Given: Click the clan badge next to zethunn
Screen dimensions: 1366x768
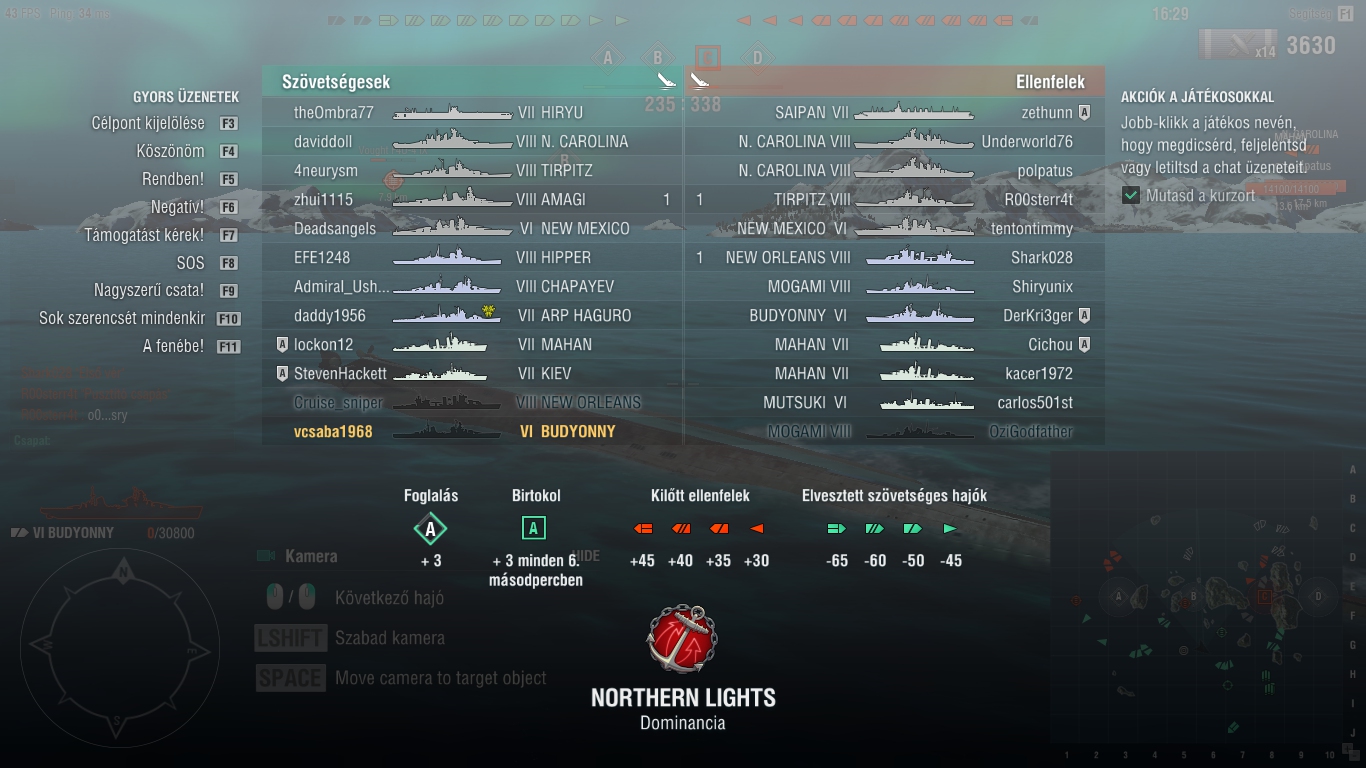Looking at the screenshot, I should point(1085,113).
